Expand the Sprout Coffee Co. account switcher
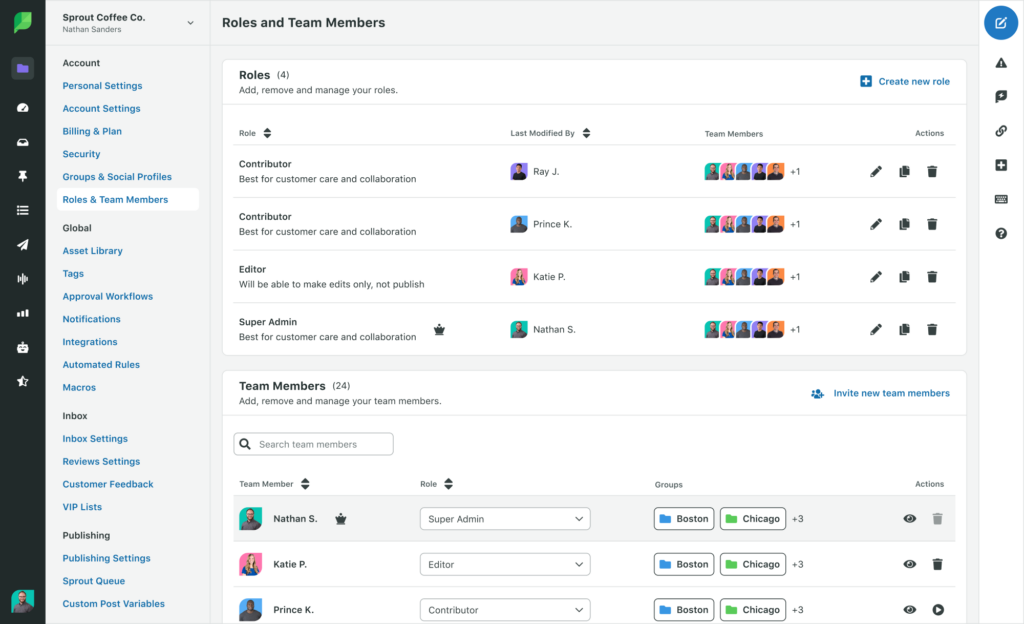Viewport: 1024px width, 624px height. pos(190,23)
